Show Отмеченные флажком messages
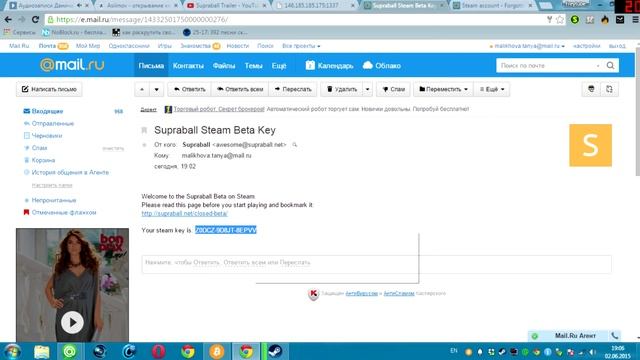This screenshot has height=360, width=640. pyautogui.click(x=64, y=212)
